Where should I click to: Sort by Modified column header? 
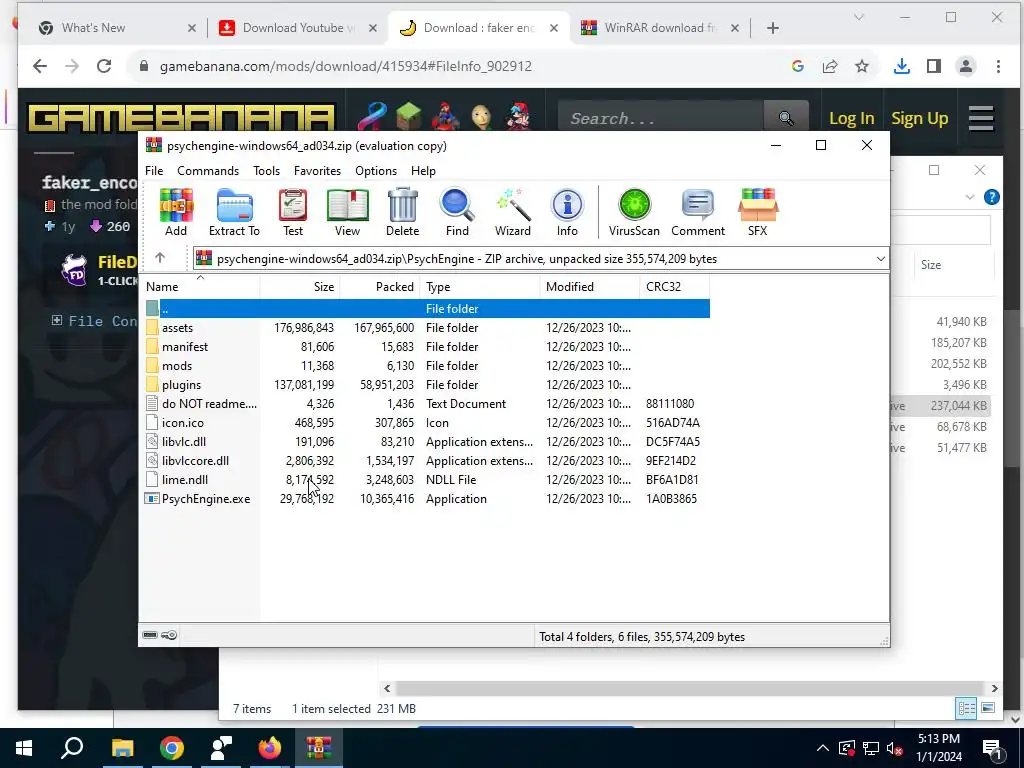[590, 286]
